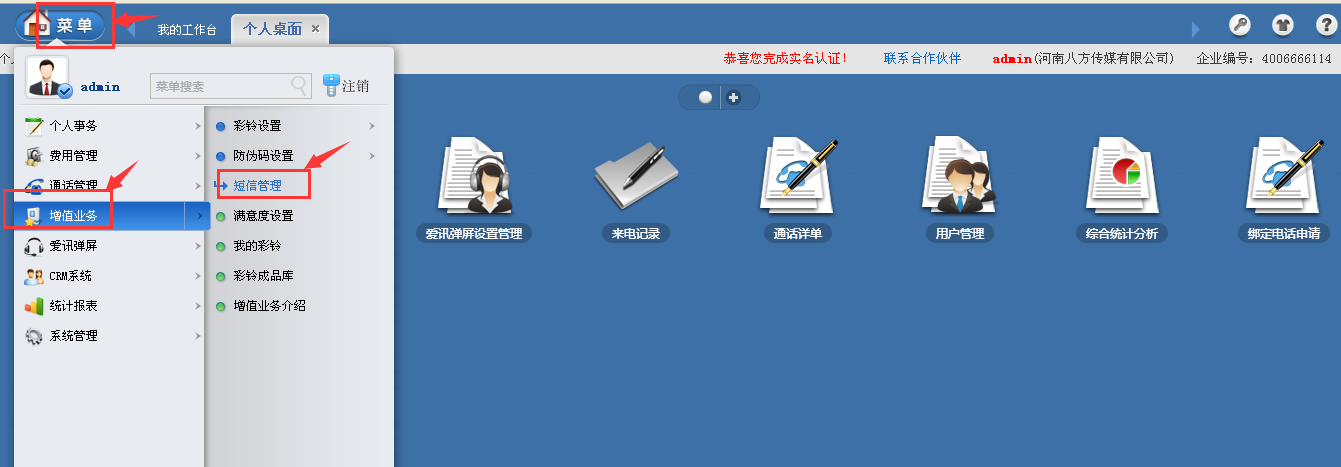The image size is (1341, 467).
Task: Click the CRM系统 people icon
Action: pyautogui.click(x=34, y=276)
